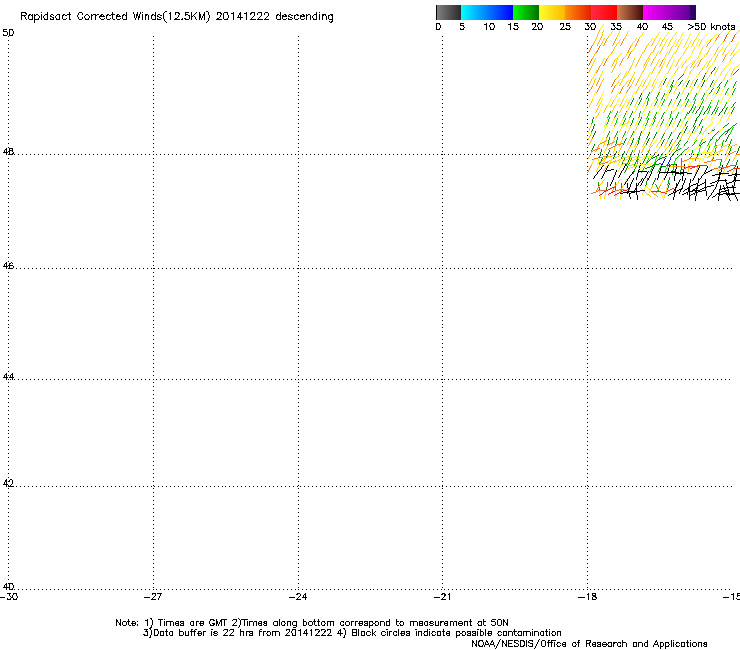The image size is (740, 650).
Task: Click the longitude label '-21'
Action: (x=443, y=597)
